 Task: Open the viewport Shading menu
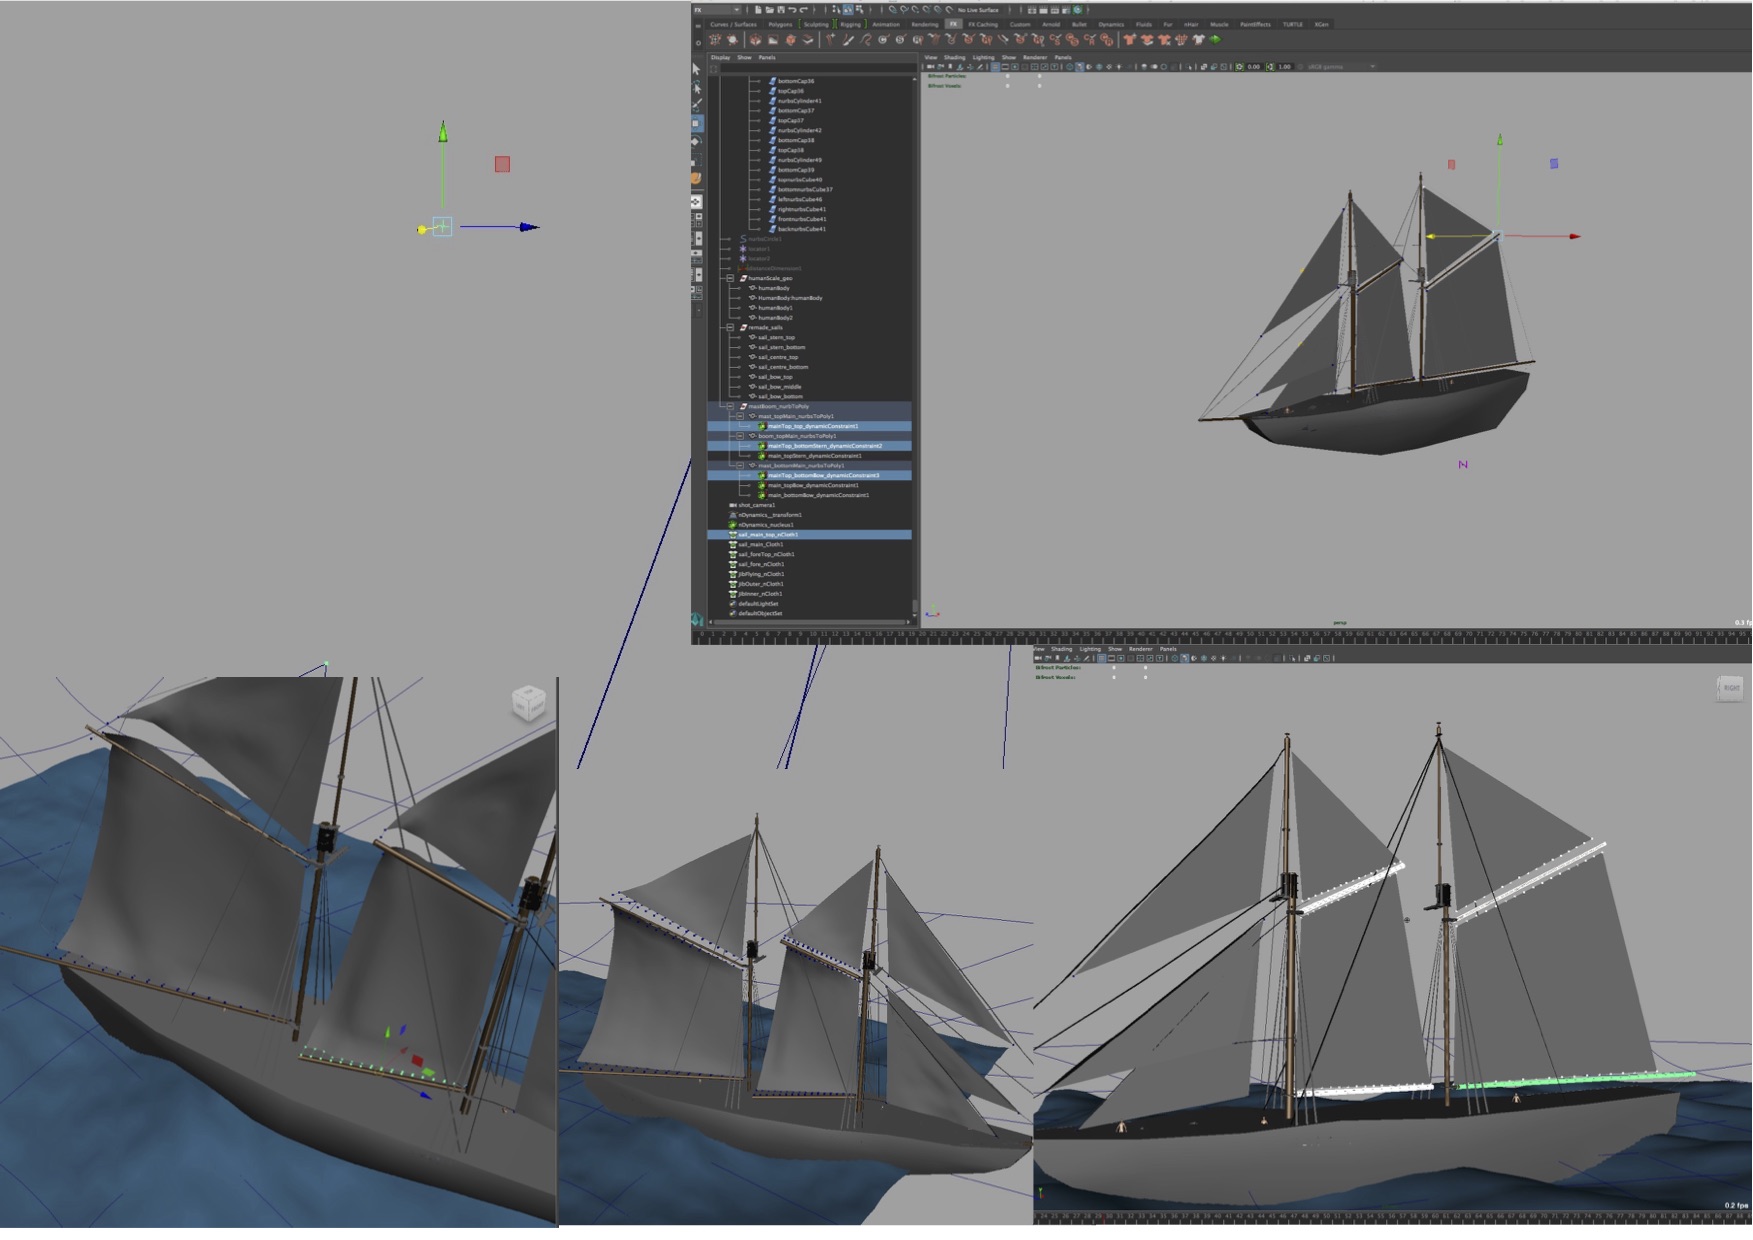tap(955, 57)
